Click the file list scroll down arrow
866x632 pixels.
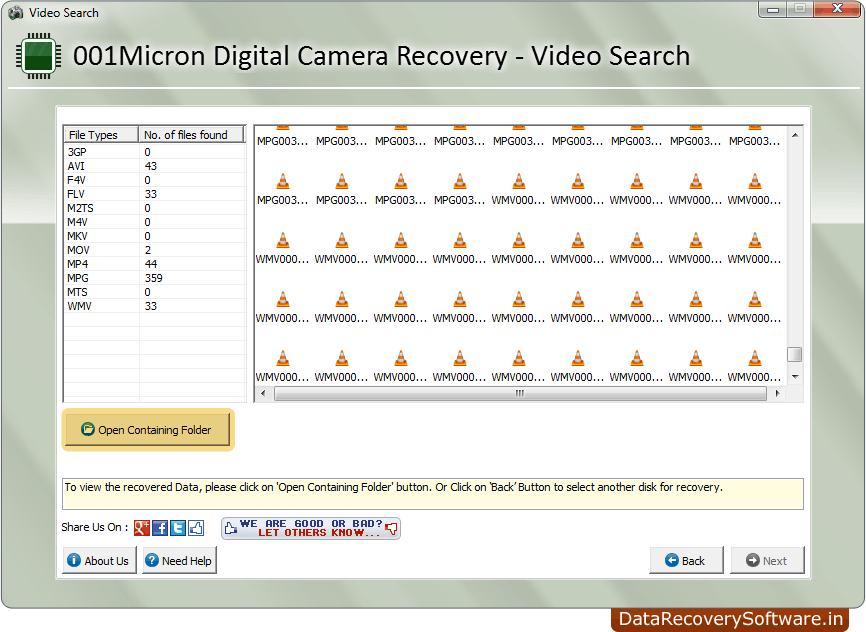[795, 377]
